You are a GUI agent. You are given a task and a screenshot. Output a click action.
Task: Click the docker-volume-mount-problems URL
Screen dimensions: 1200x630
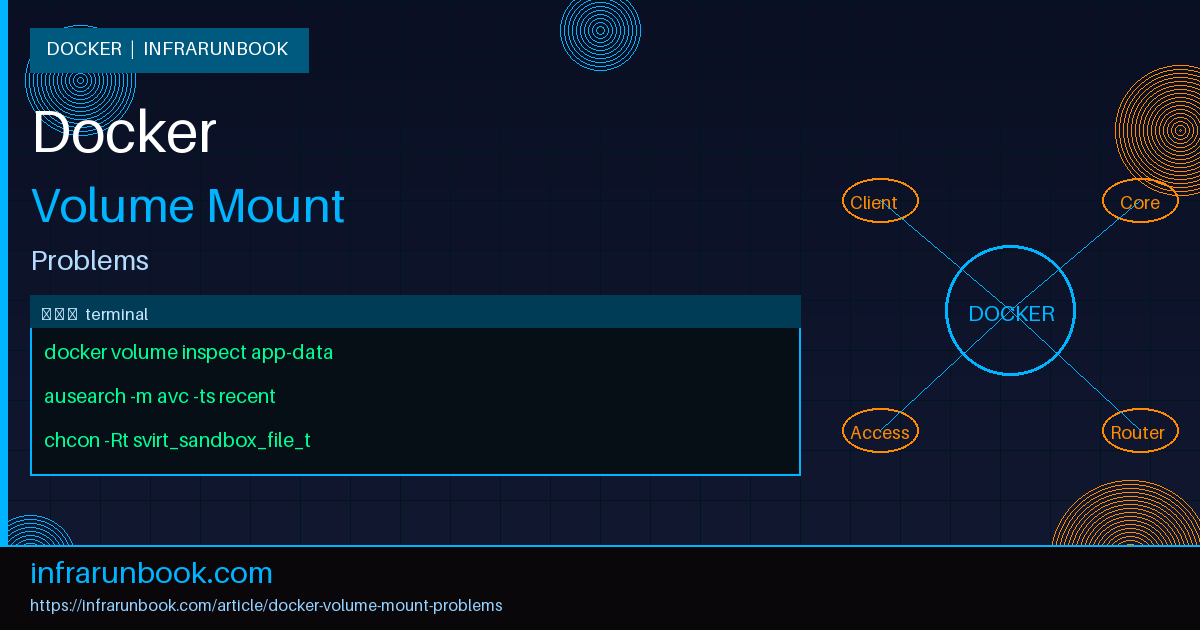[x=266, y=605]
